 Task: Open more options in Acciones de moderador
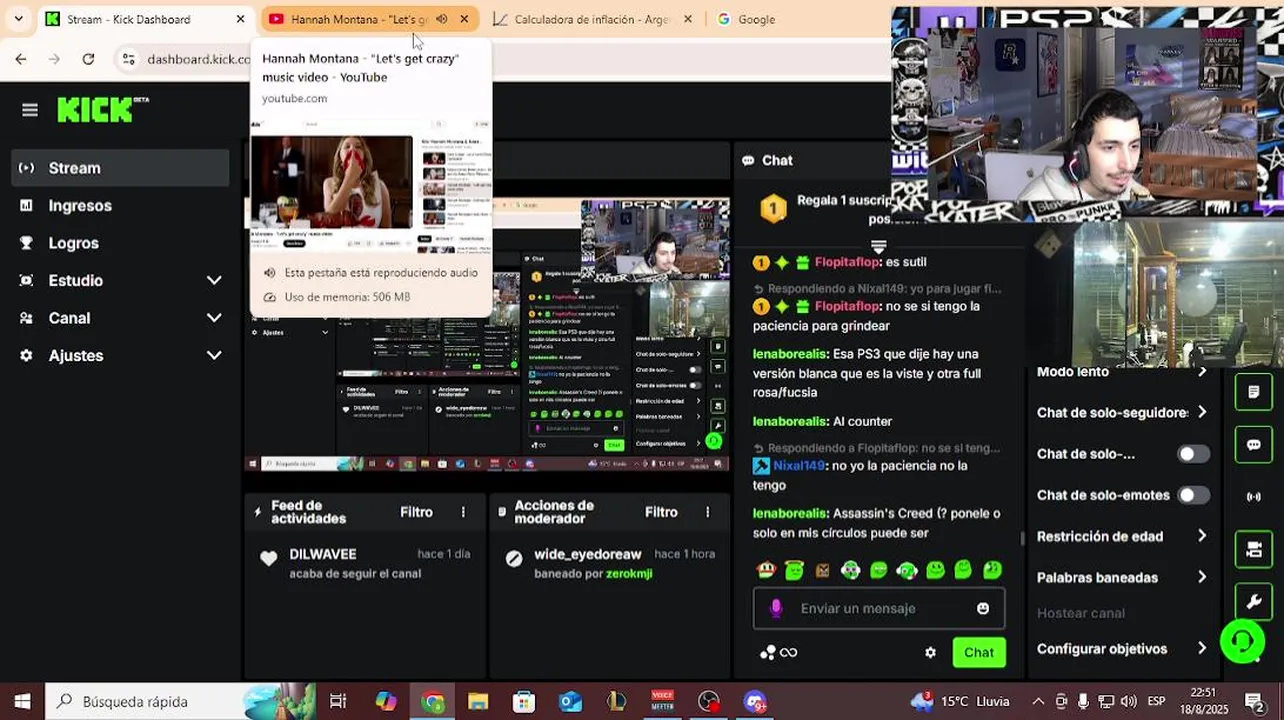point(707,512)
